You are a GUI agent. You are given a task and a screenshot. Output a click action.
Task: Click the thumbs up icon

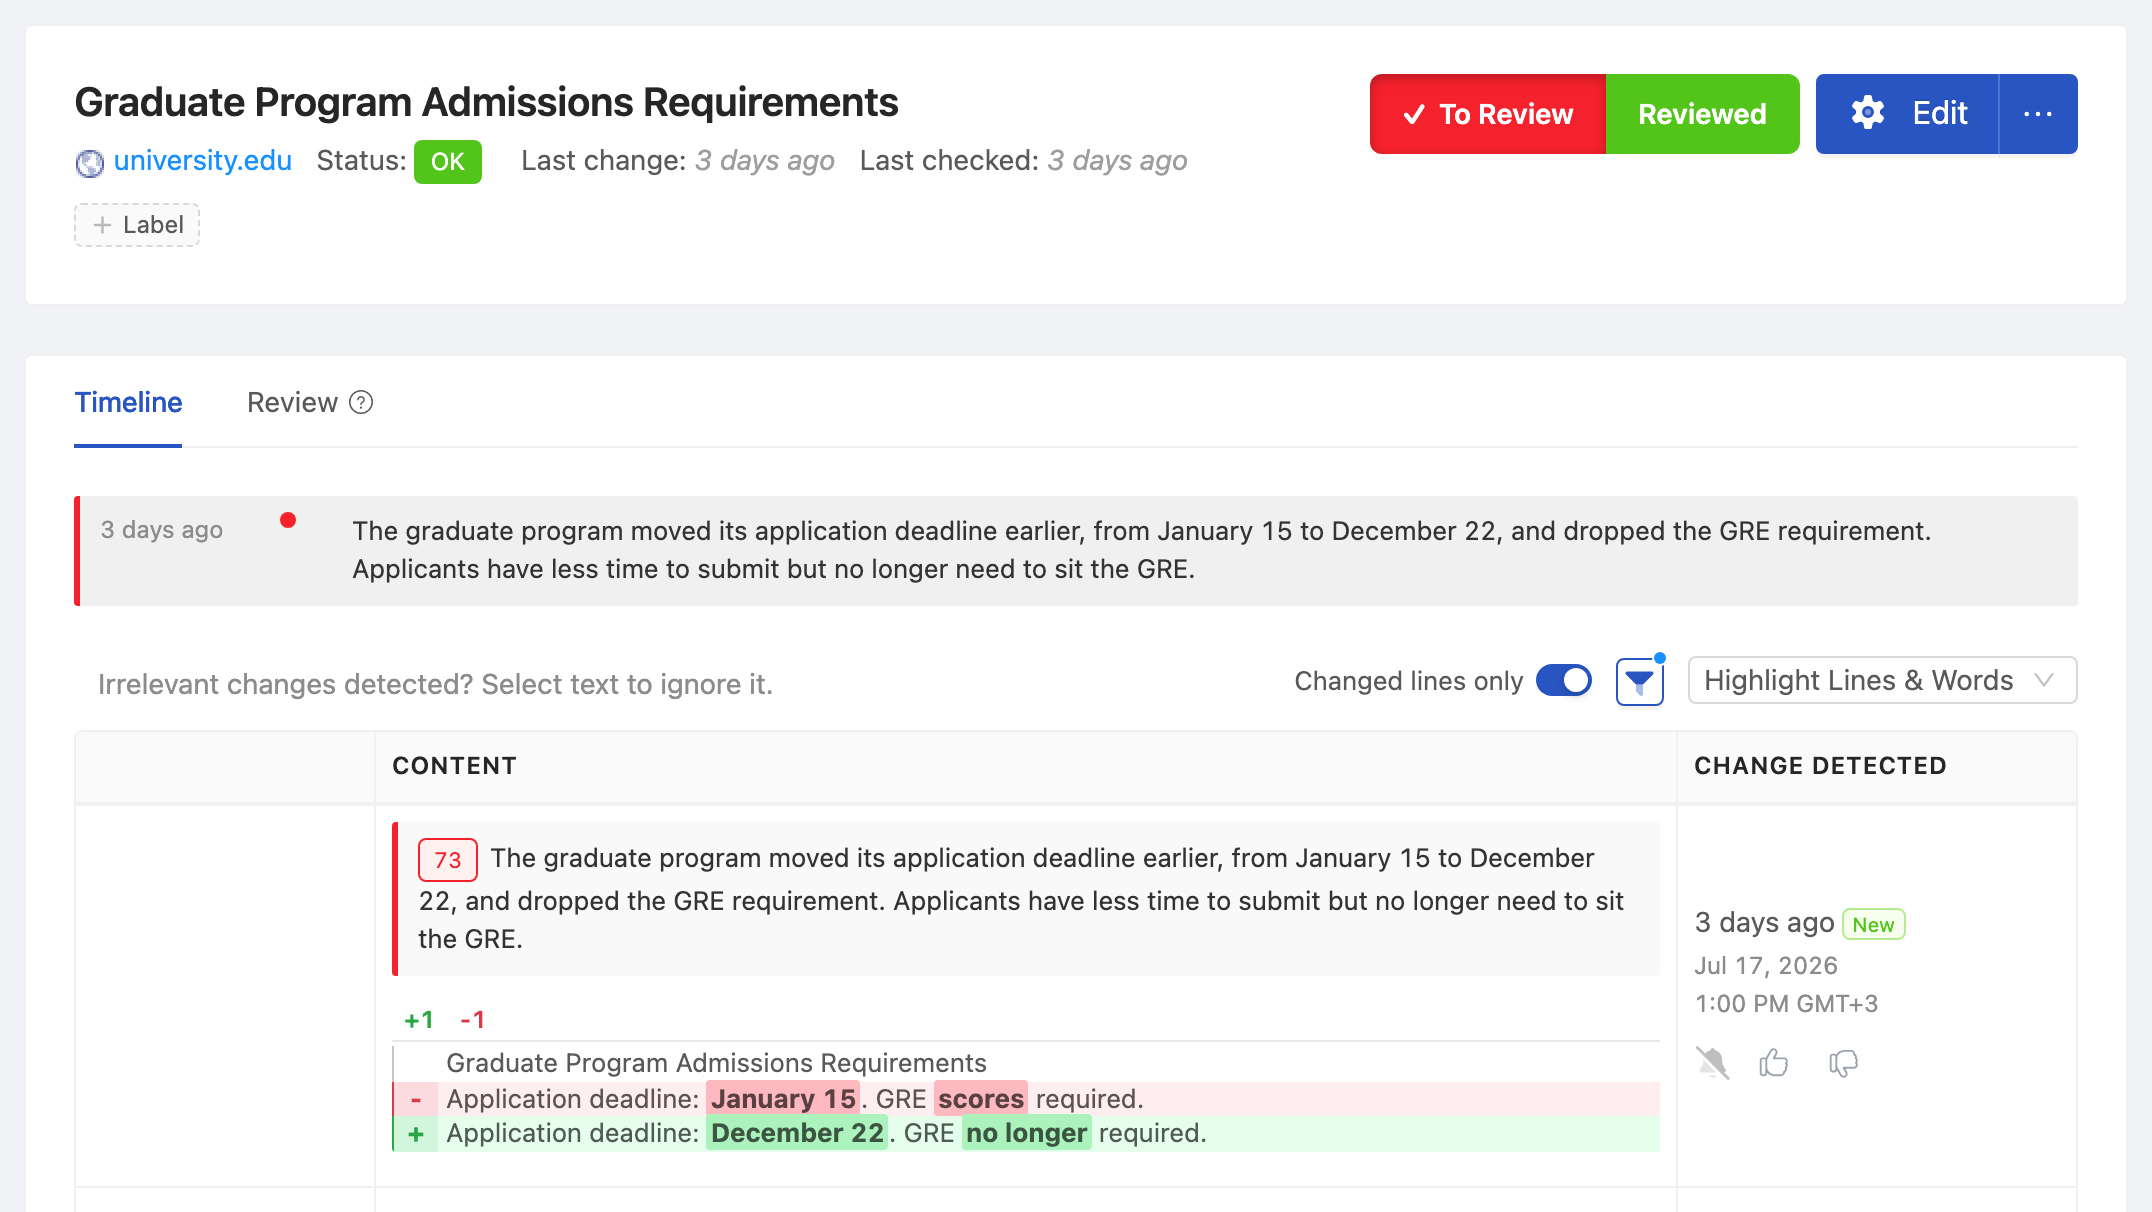(x=1774, y=1062)
